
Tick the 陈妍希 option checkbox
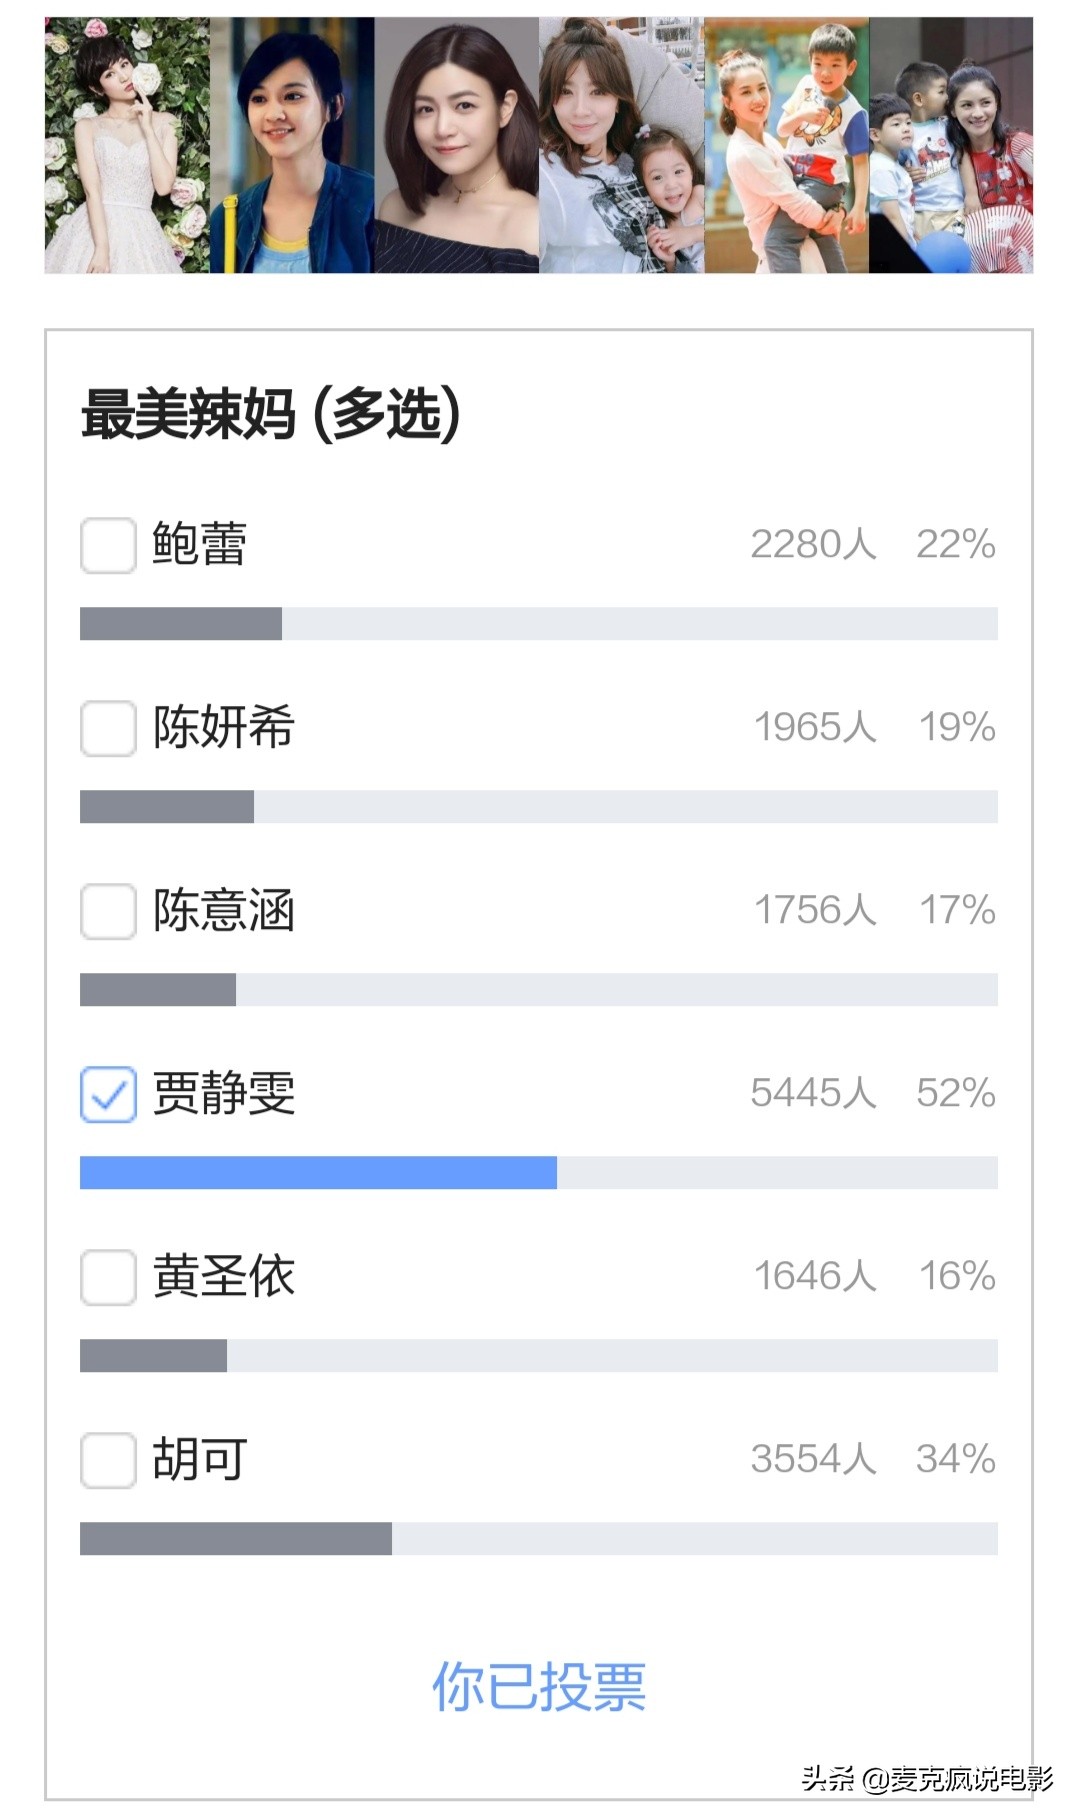coord(108,728)
